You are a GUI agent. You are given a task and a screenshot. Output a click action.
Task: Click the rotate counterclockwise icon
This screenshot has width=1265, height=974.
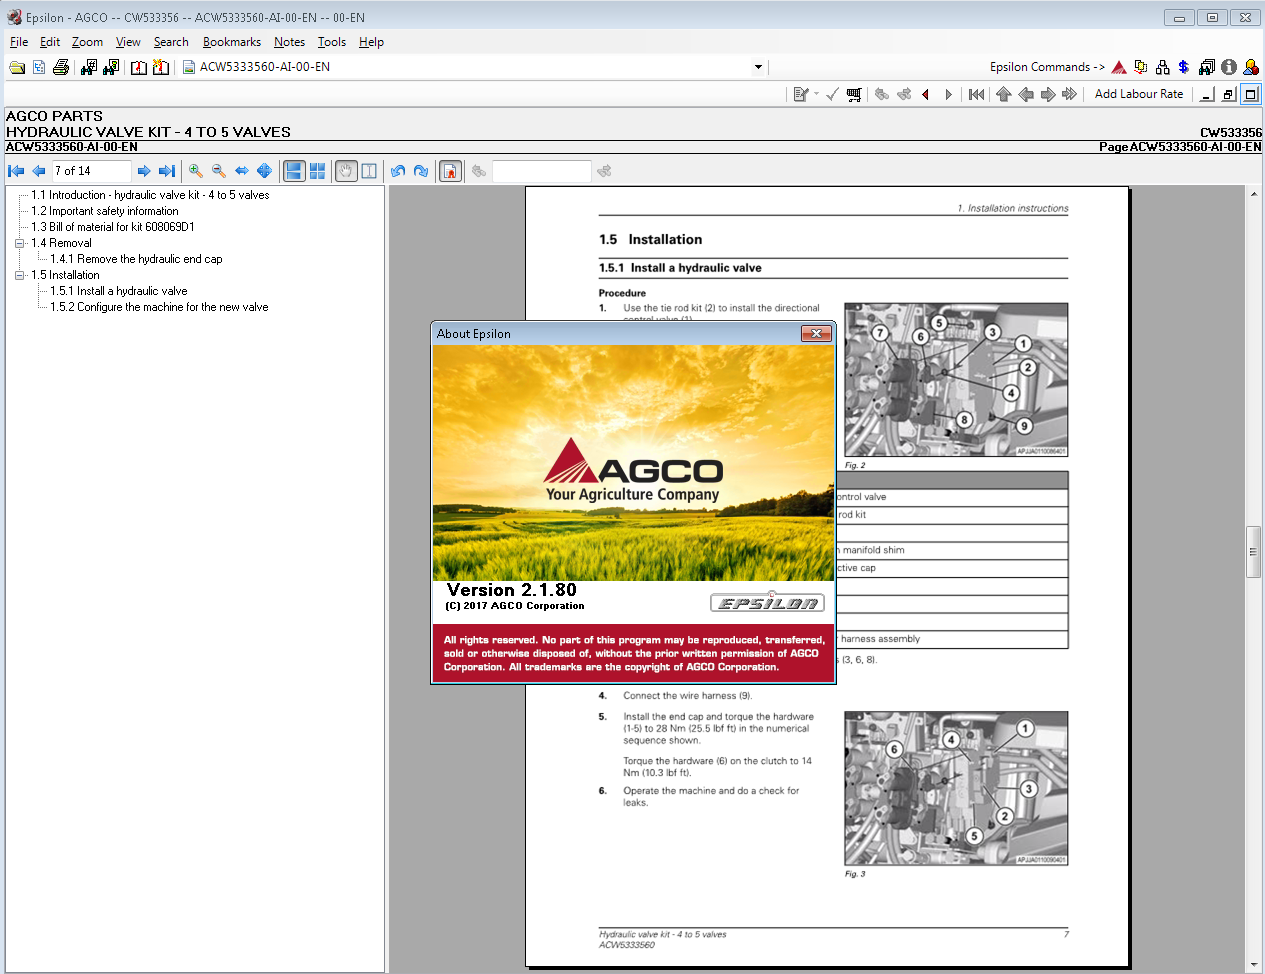point(398,171)
